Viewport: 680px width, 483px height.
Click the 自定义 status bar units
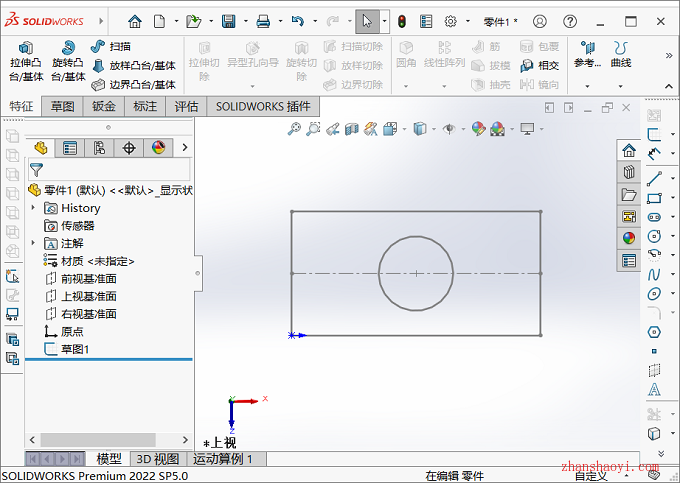click(591, 476)
